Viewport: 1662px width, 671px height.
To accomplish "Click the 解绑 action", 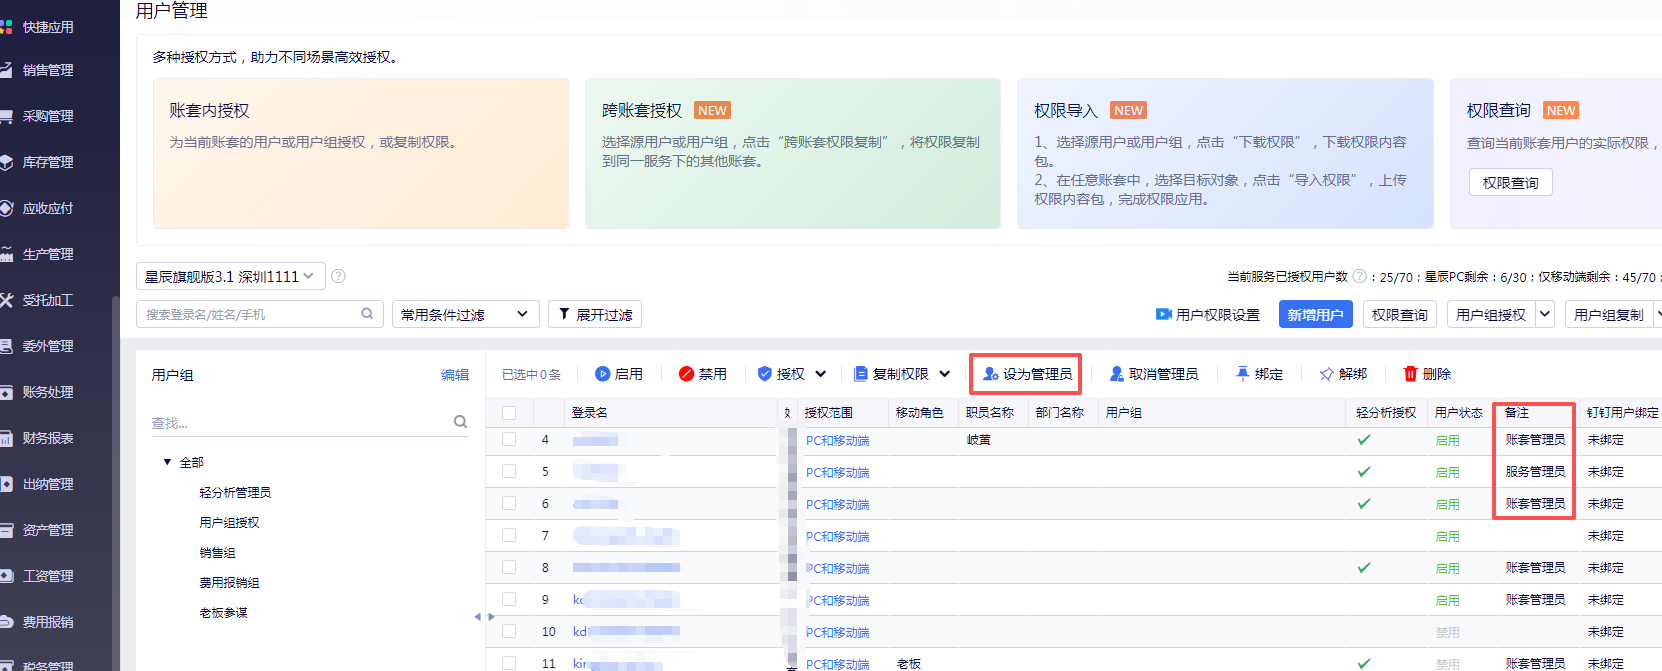I will point(1343,374).
